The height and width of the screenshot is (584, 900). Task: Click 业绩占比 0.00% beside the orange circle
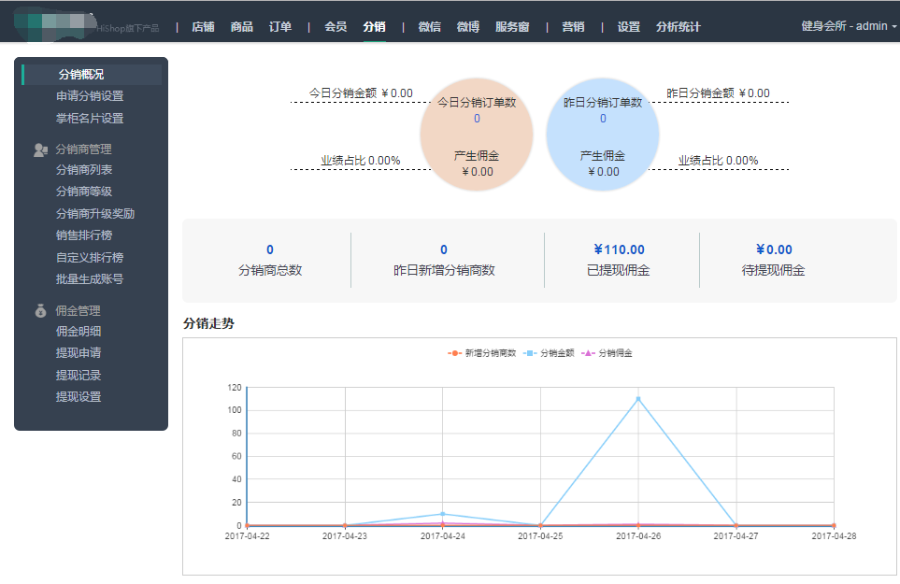[x=360, y=161]
